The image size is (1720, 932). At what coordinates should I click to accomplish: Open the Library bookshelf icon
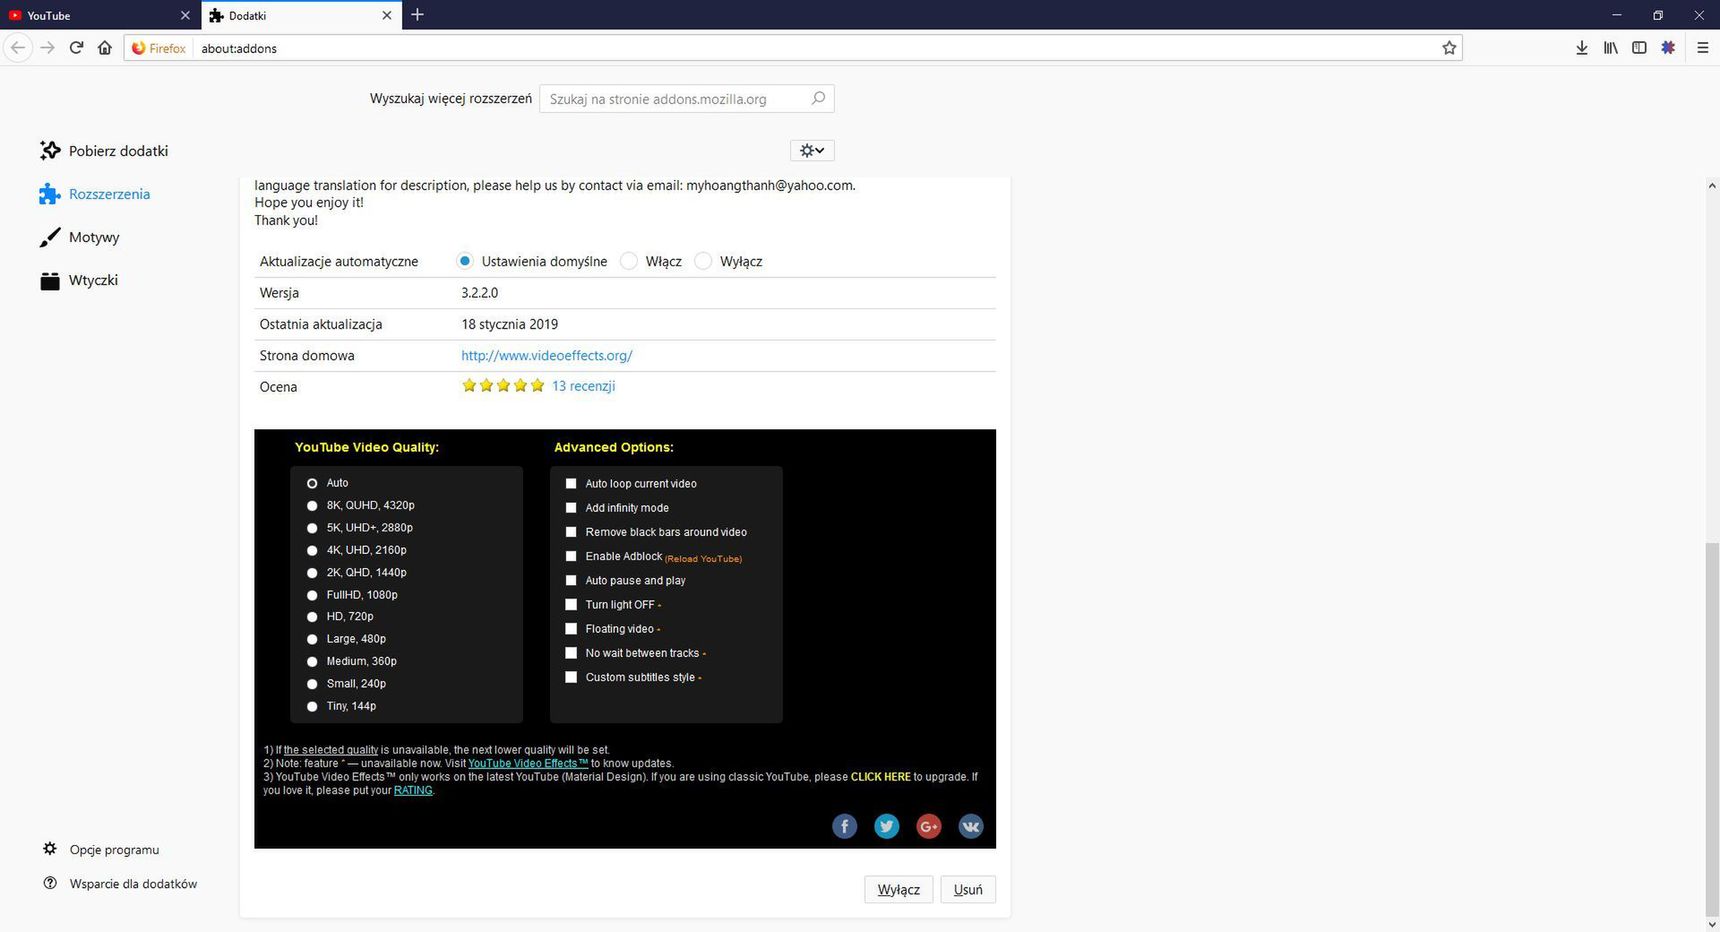pyautogui.click(x=1611, y=48)
